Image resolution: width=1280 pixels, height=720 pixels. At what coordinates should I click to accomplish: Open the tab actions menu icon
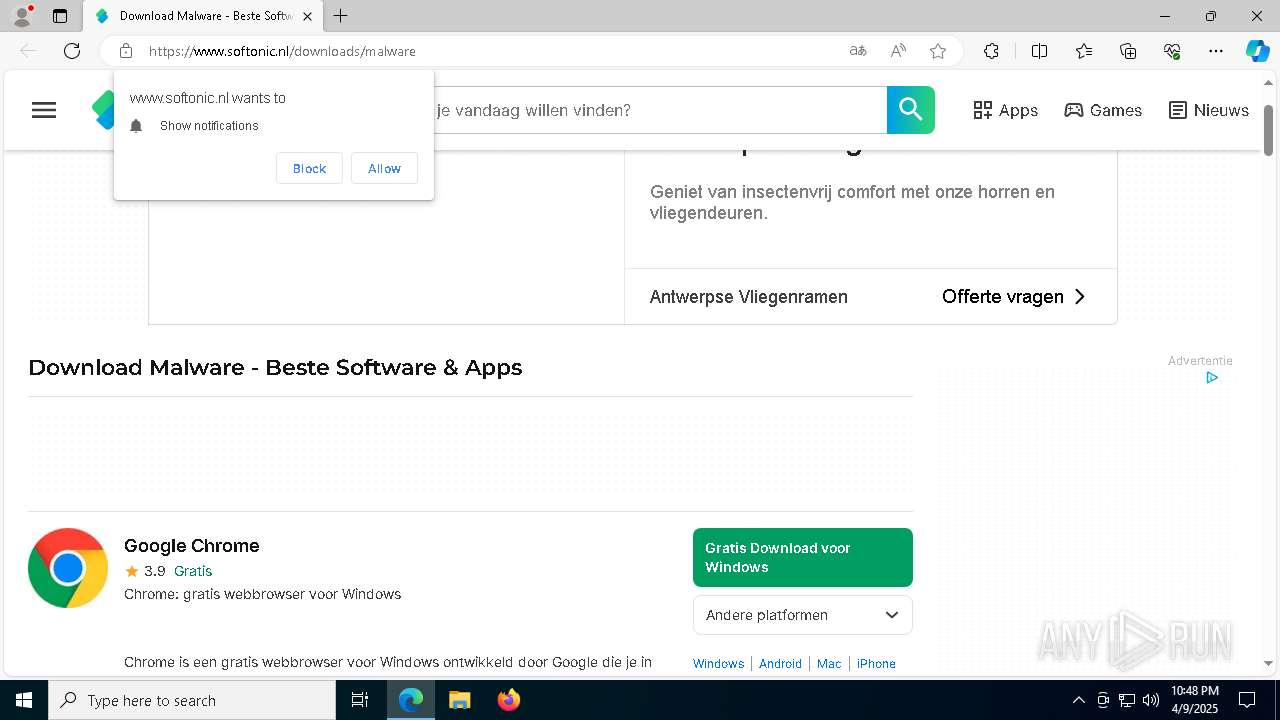coord(60,16)
